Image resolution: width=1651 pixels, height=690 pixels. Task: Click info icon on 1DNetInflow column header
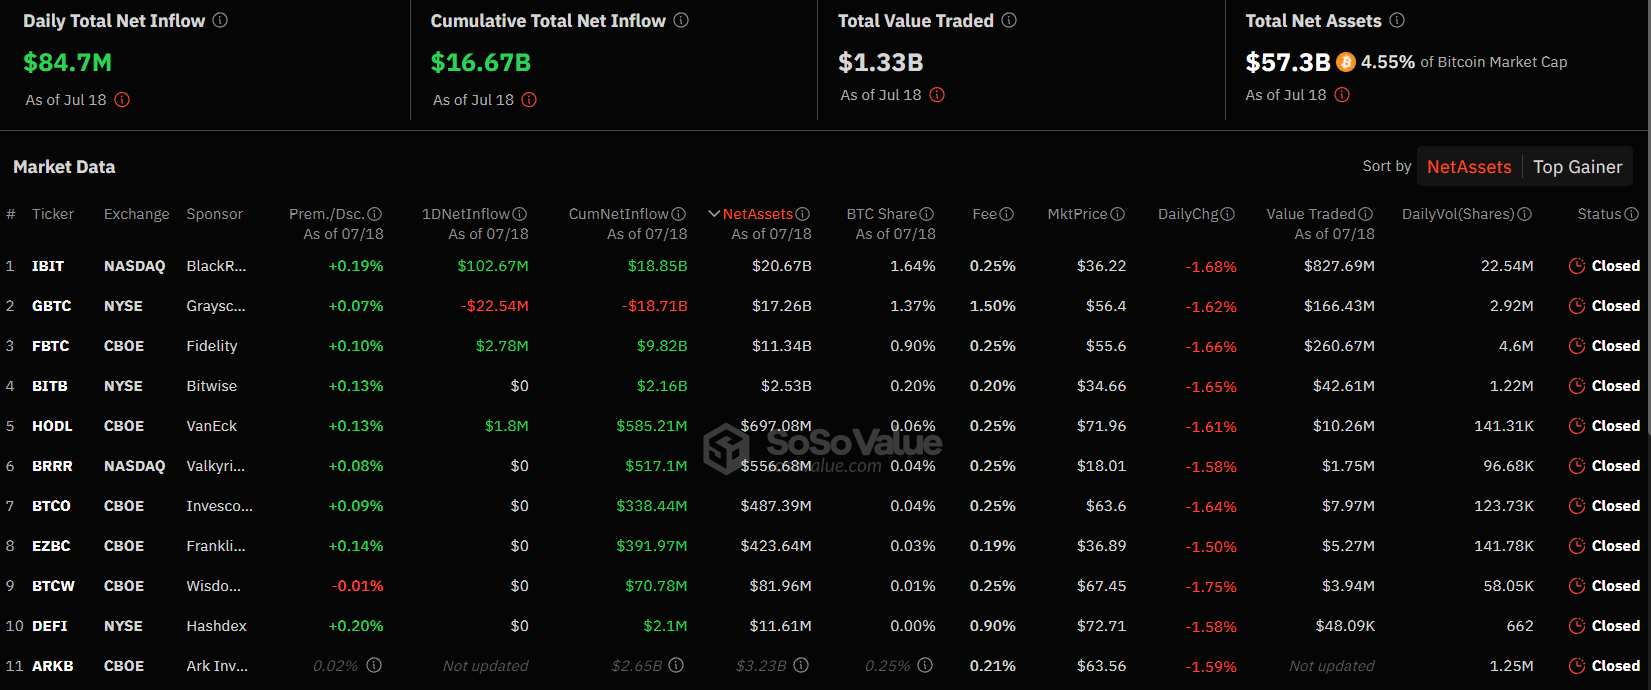(x=520, y=214)
